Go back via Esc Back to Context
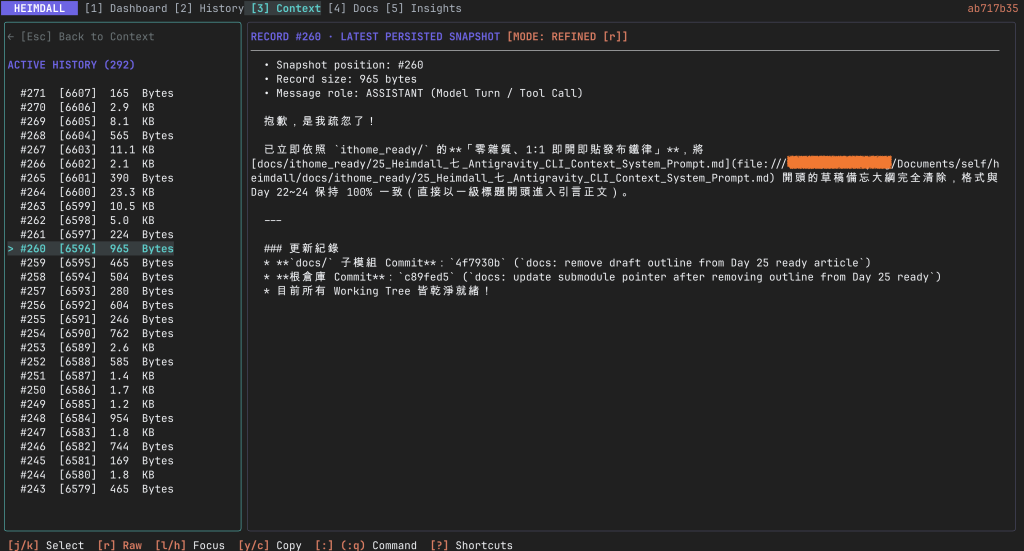 click(x=81, y=37)
